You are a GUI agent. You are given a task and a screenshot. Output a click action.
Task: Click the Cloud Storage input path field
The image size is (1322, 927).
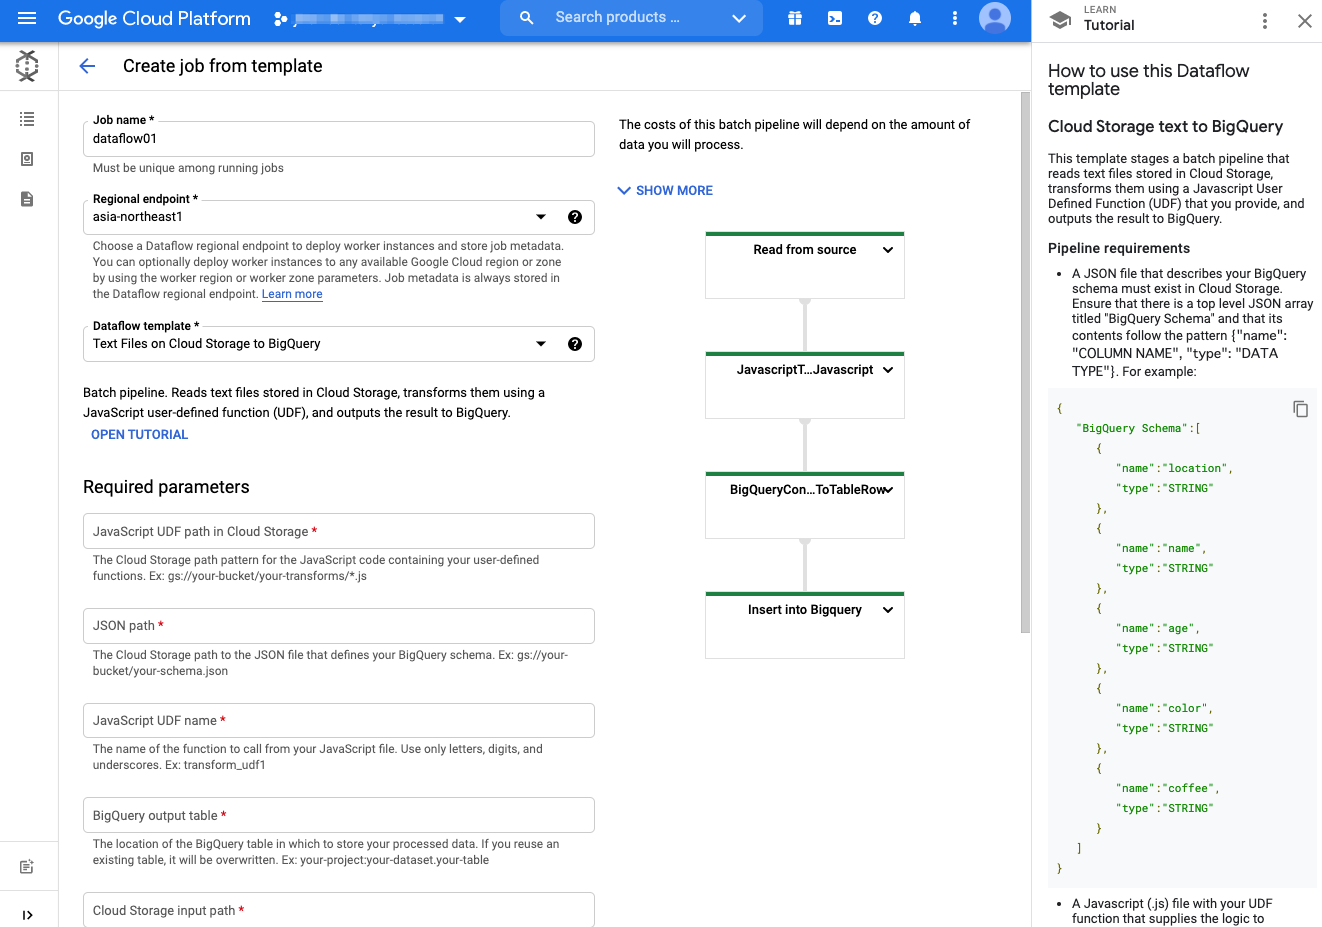[339, 909]
